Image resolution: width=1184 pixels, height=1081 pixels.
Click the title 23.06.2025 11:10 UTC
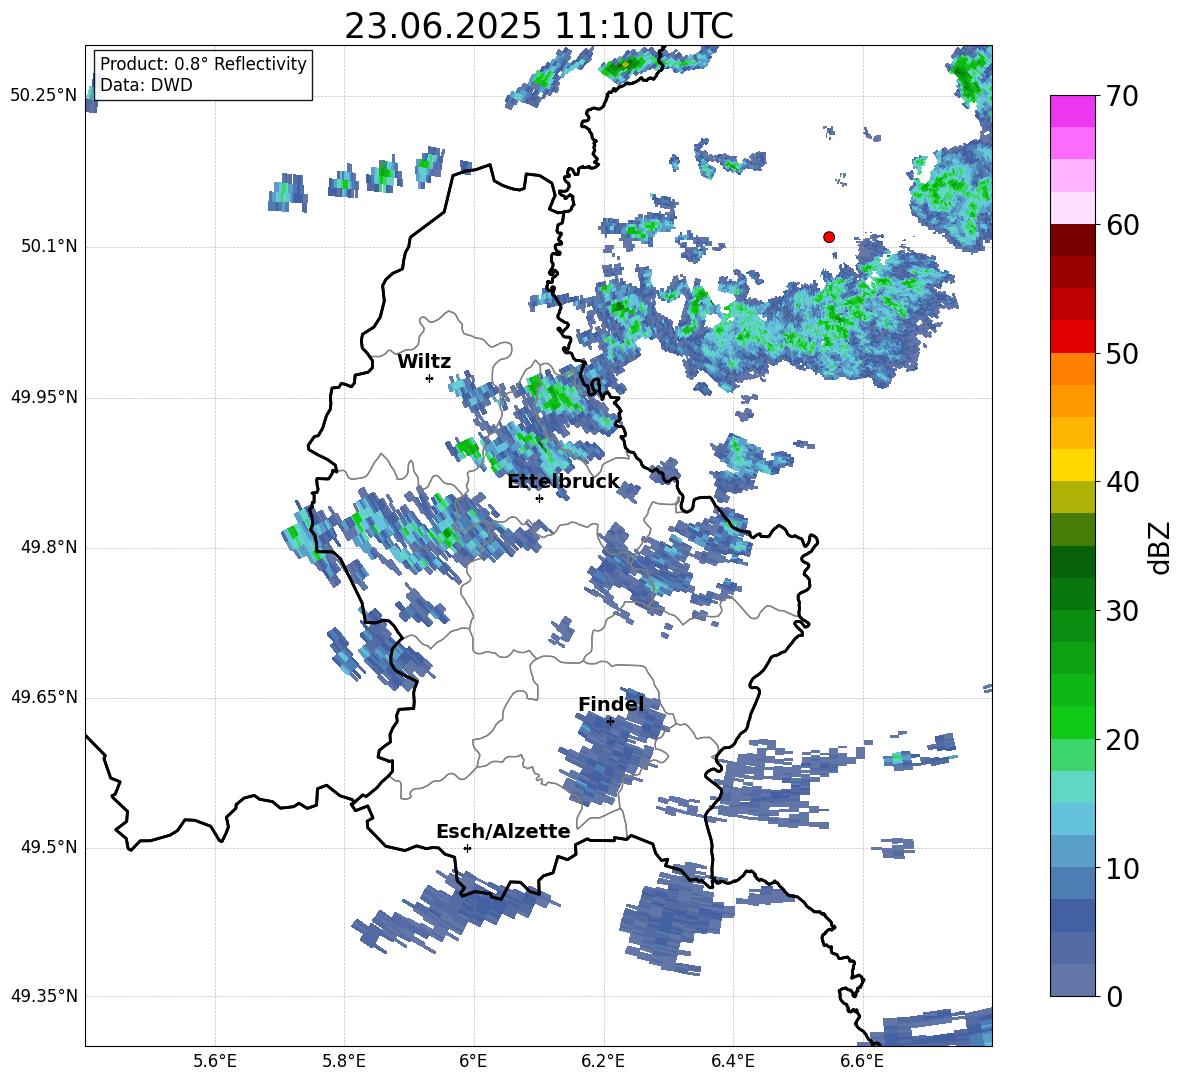538,26
